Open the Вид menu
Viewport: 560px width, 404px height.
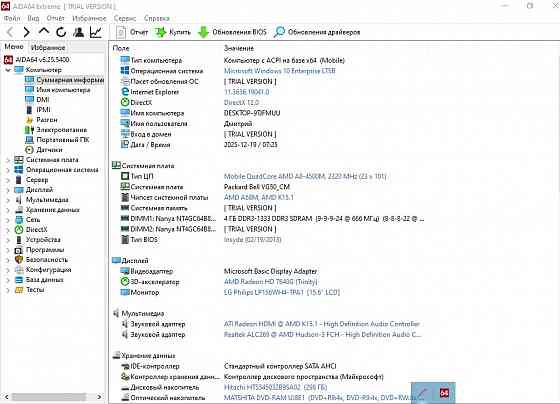[x=33, y=18]
